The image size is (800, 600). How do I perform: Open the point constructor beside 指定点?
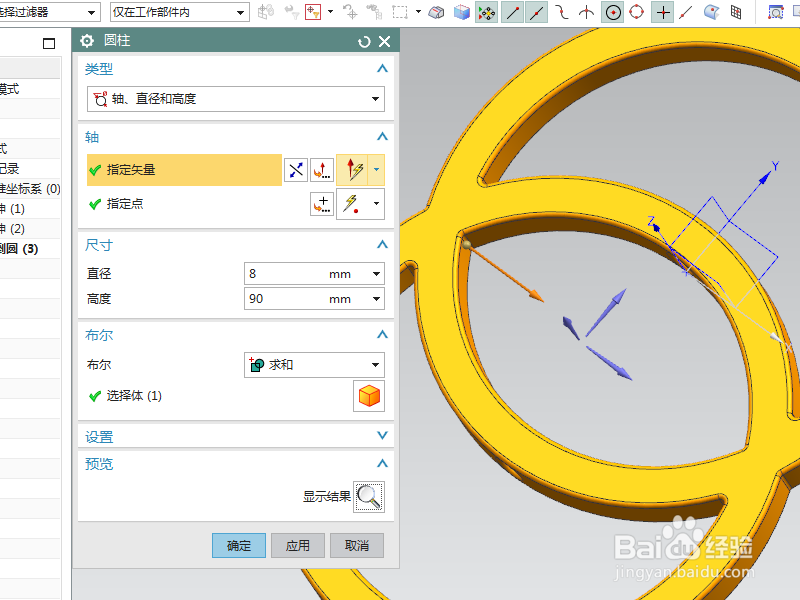click(x=323, y=204)
